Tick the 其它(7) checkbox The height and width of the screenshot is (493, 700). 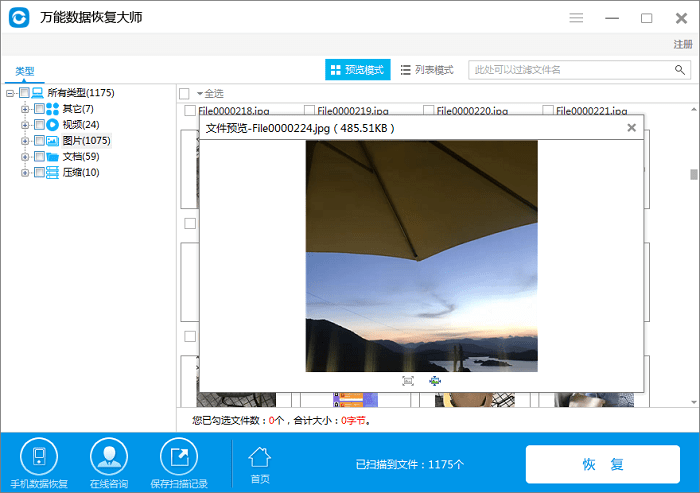pyautogui.click(x=39, y=109)
